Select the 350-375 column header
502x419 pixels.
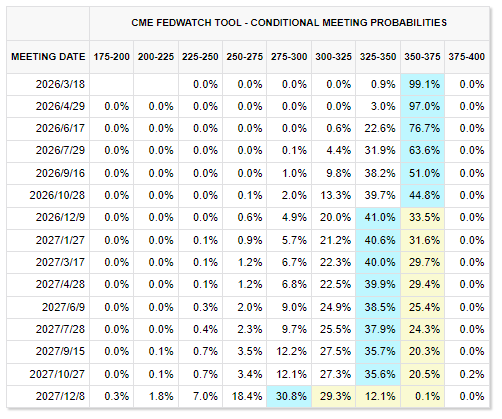tap(422, 57)
